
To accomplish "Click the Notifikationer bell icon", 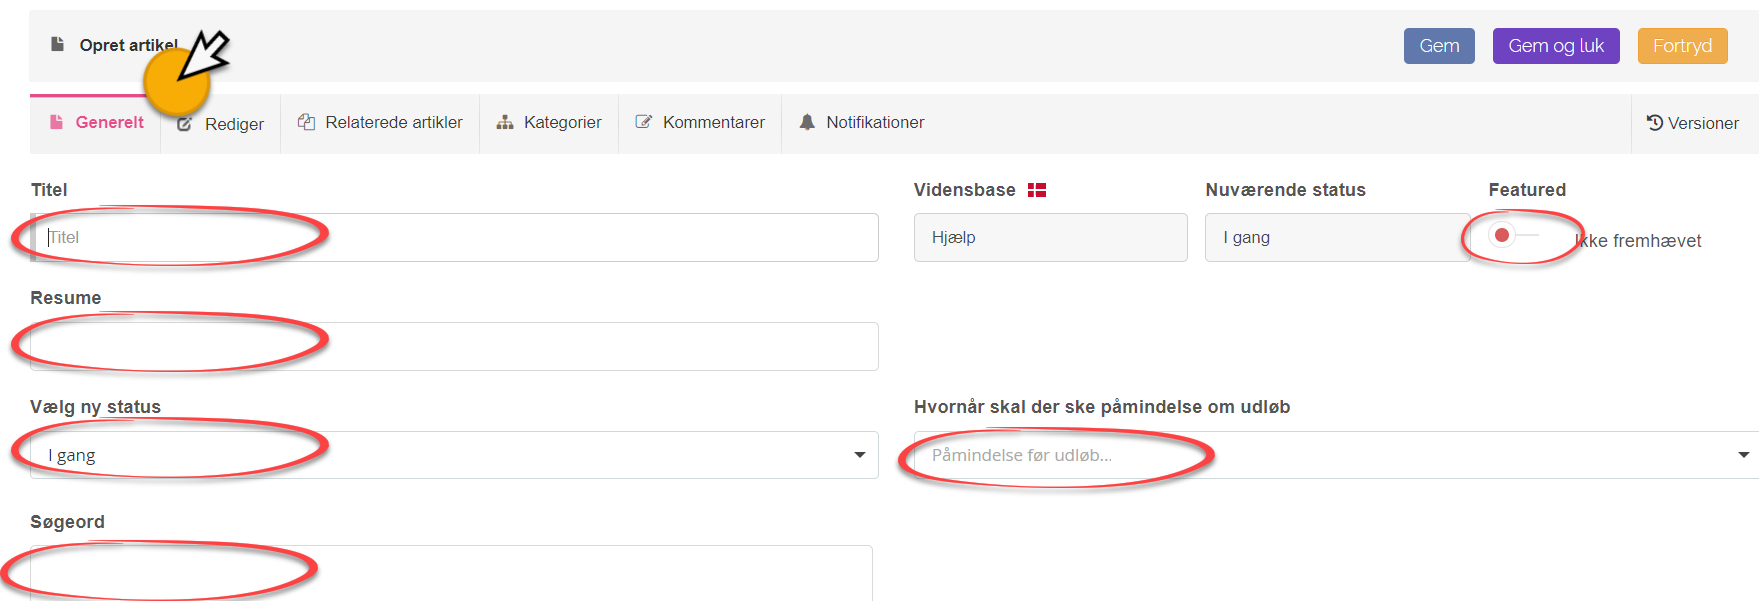I will click(x=807, y=122).
